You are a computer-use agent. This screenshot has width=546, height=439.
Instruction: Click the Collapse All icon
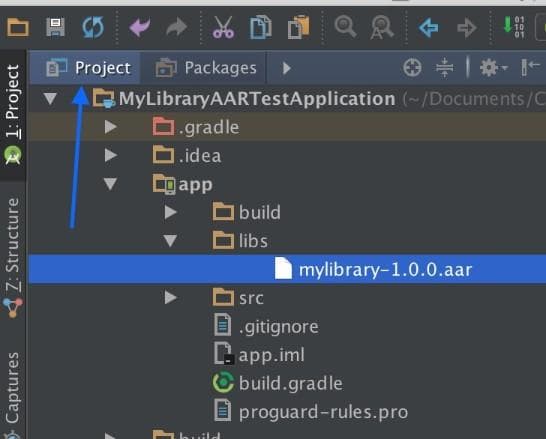tap(445, 67)
